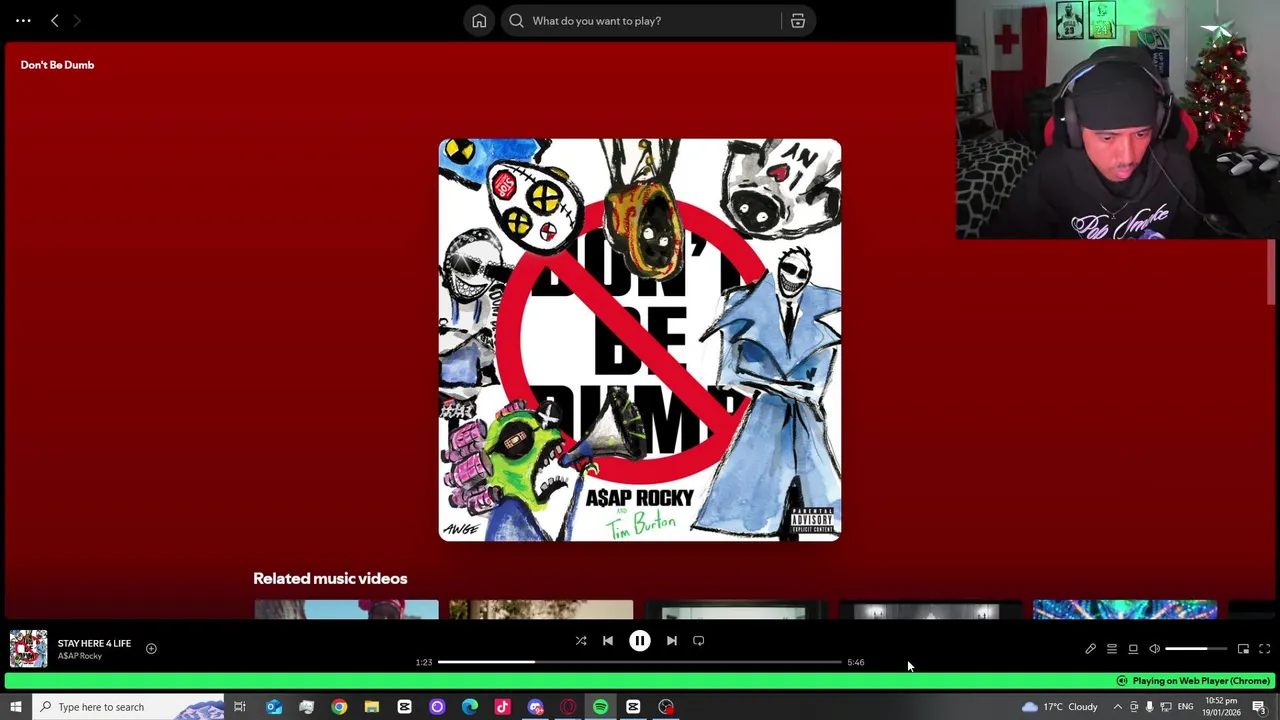1280x720 pixels.
Task: Click the 1:23 elapsed time text
Action: click(424, 662)
